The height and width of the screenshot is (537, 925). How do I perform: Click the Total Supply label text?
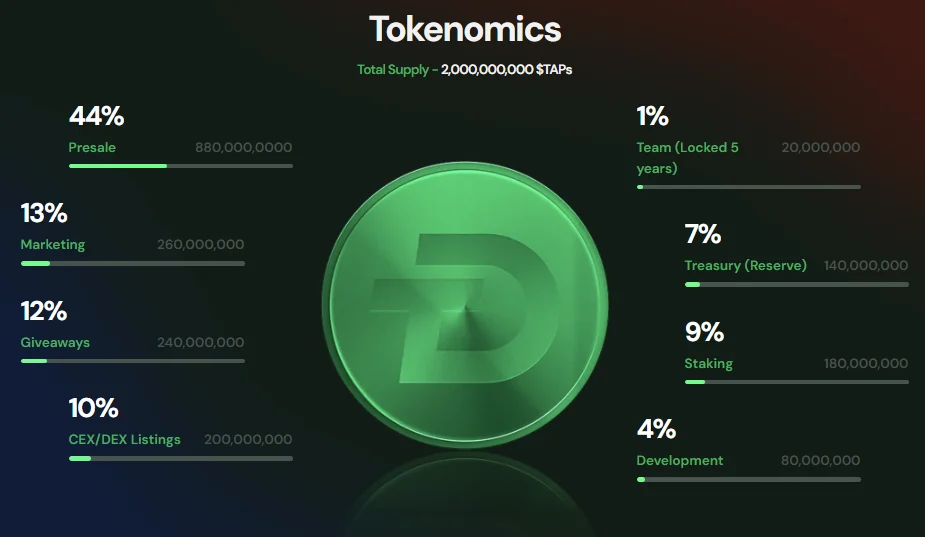tap(396, 70)
